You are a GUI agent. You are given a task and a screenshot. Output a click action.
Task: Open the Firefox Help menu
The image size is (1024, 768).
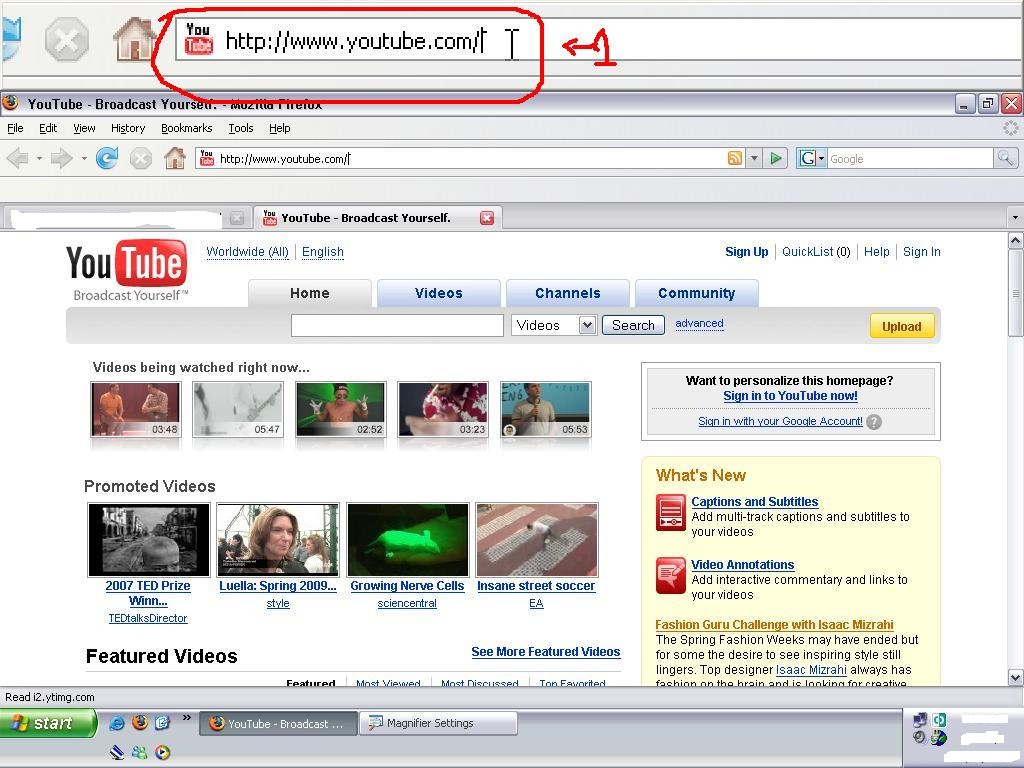click(x=280, y=128)
